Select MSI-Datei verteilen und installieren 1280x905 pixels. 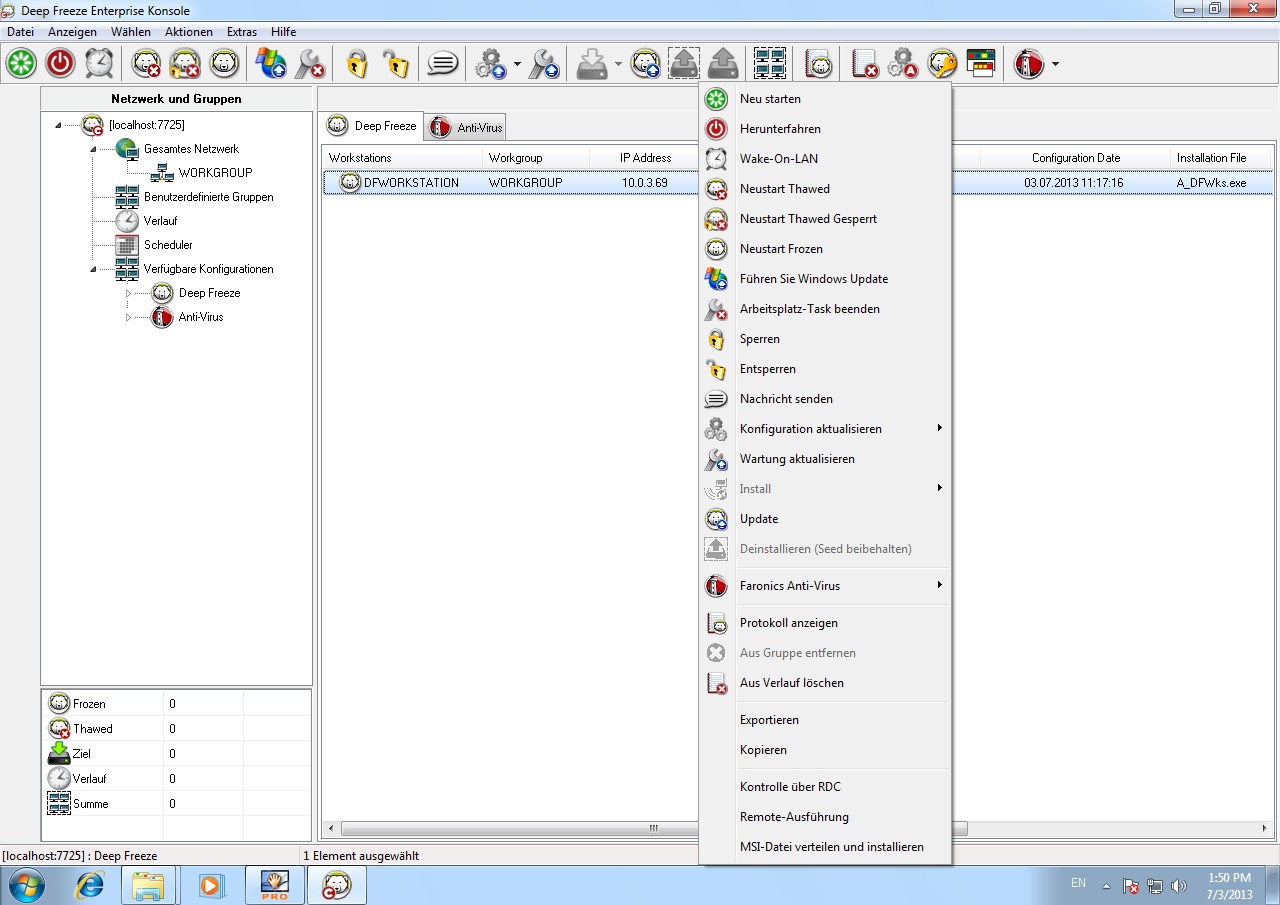coord(825,847)
